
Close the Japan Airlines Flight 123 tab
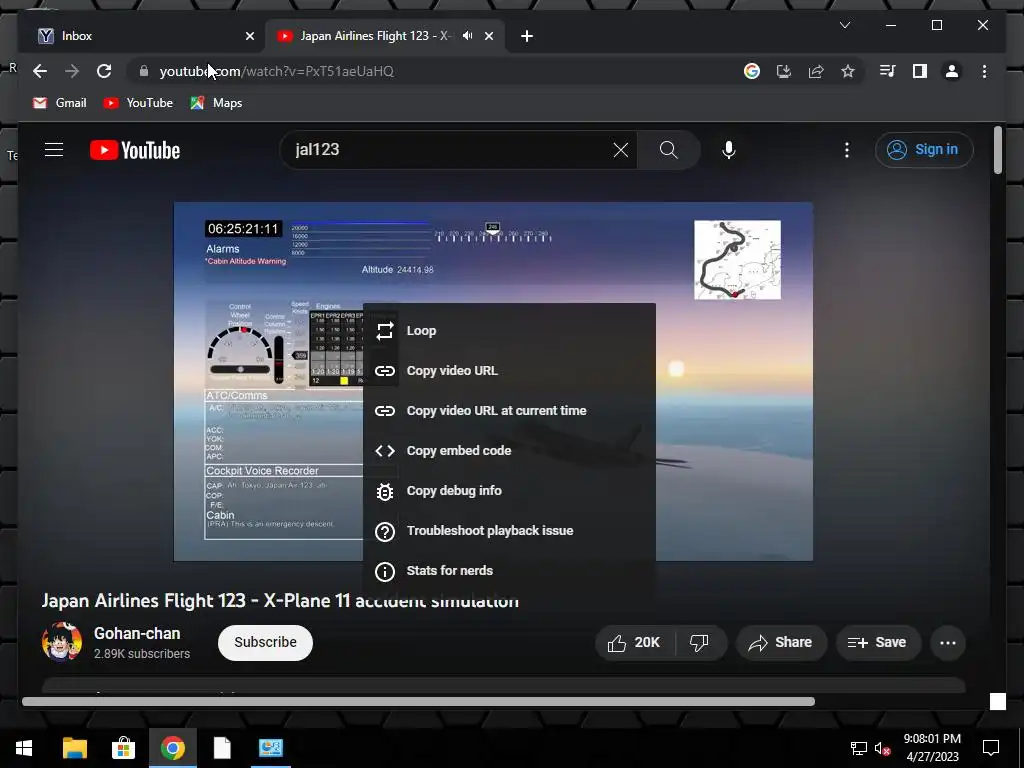click(489, 36)
